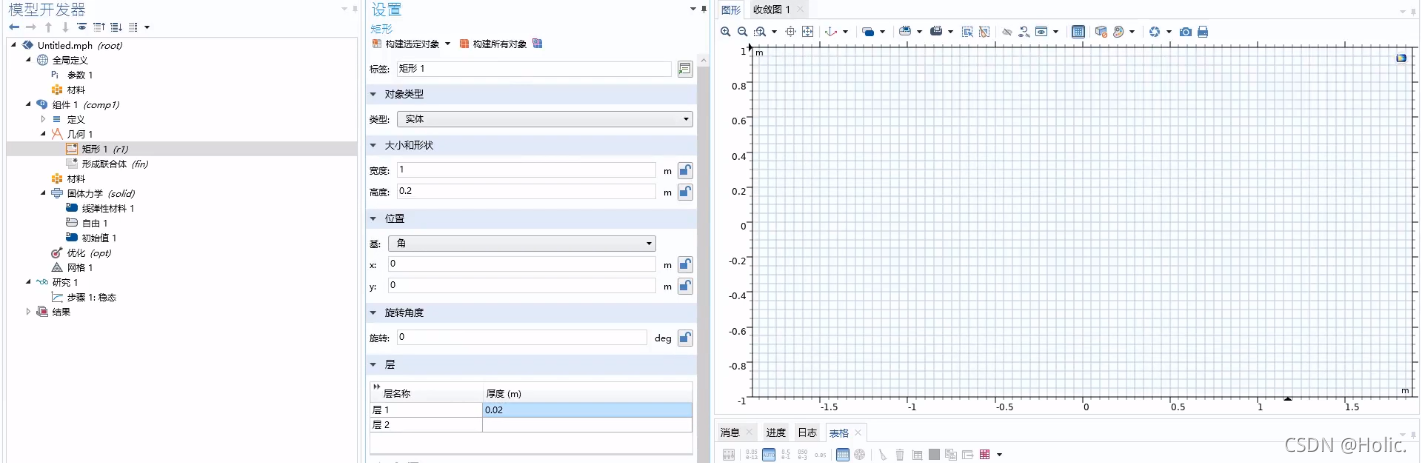Click the zoom out magnifier icon
The height and width of the screenshot is (463, 1421).
[742, 32]
